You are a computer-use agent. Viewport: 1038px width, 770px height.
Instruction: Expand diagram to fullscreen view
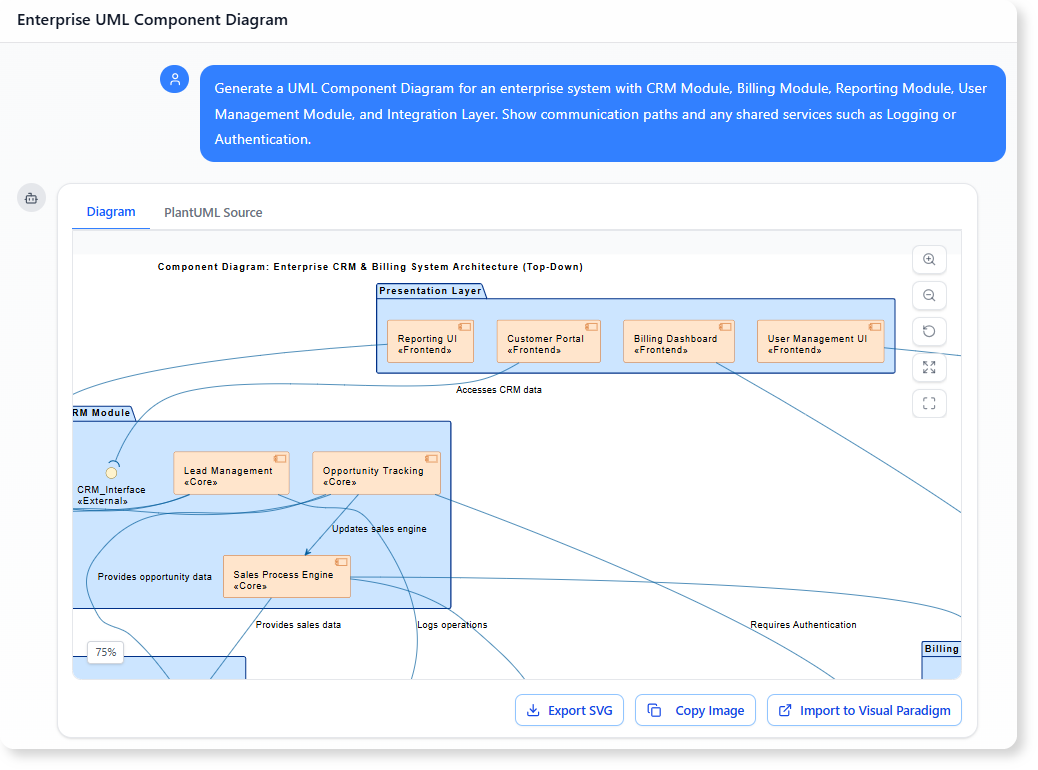point(929,367)
